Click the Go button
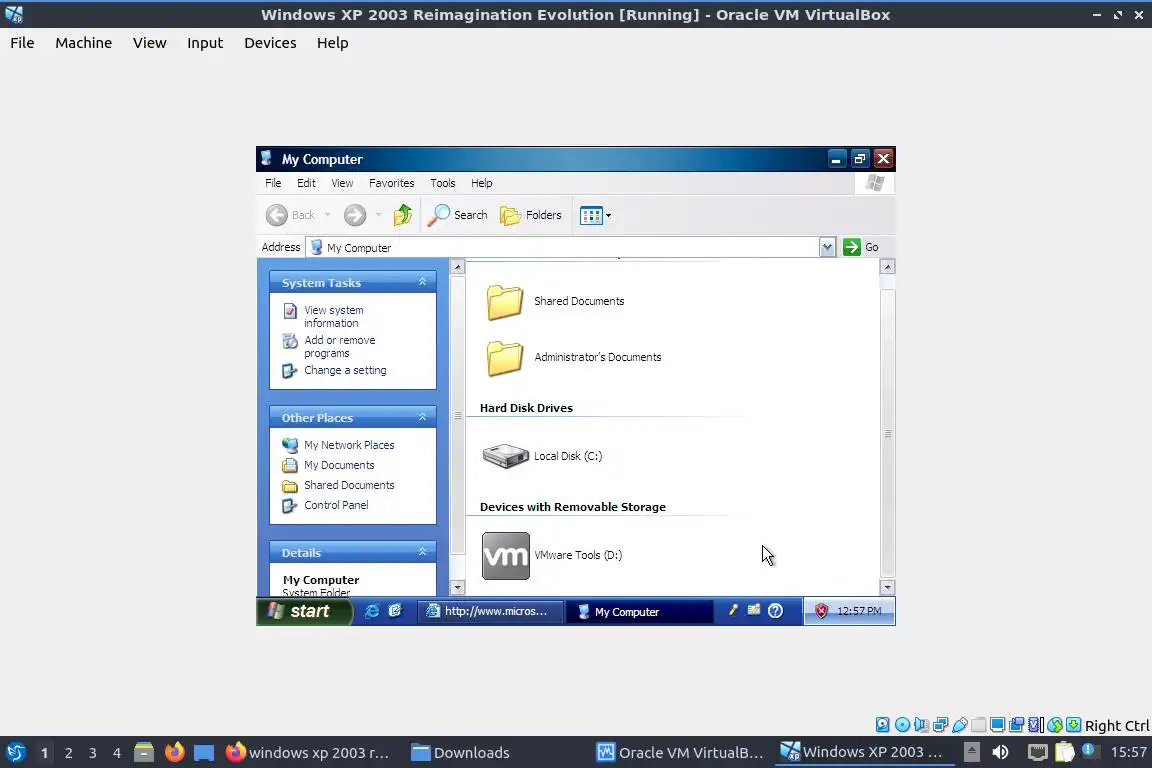1152x768 pixels. point(861,247)
